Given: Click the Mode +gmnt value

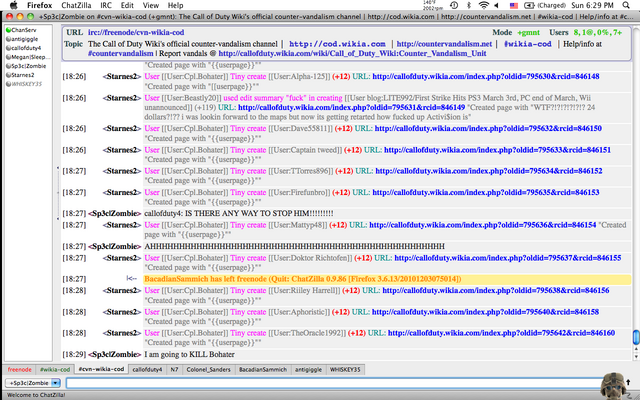Looking at the screenshot, I should 528,32.
